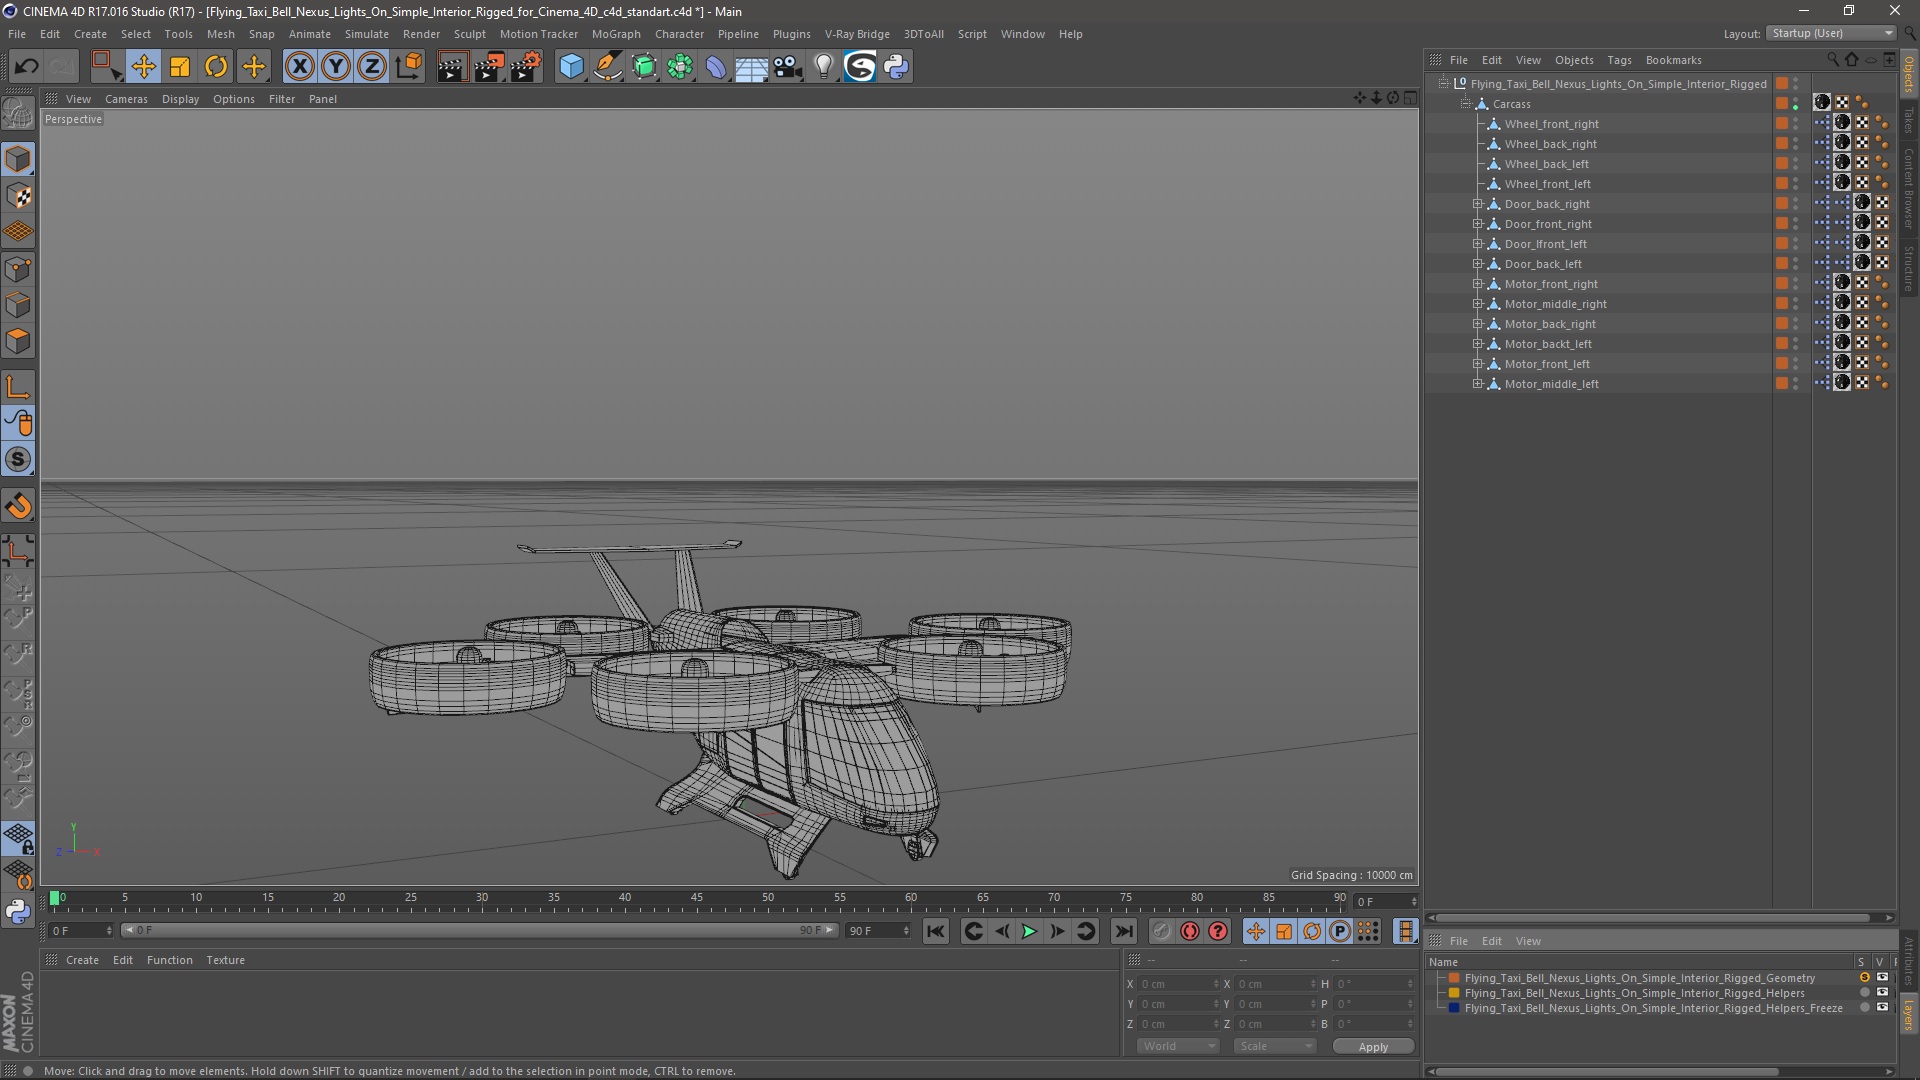This screenshot has height=1080, width=1920.
Task: Toggle Wheel_back_left layer color square
Action: tap(1782, 164)
